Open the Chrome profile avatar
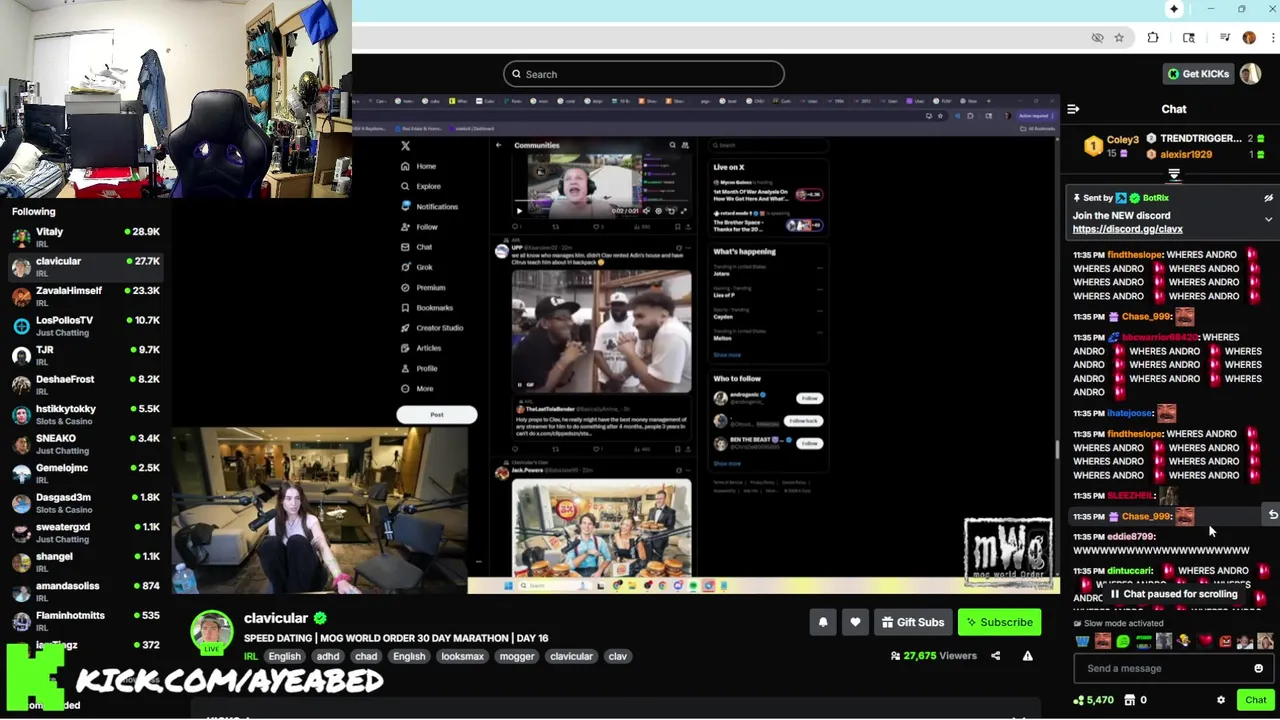The image size is (1280, 720). pyautogui.click(x=1249, y=38)
